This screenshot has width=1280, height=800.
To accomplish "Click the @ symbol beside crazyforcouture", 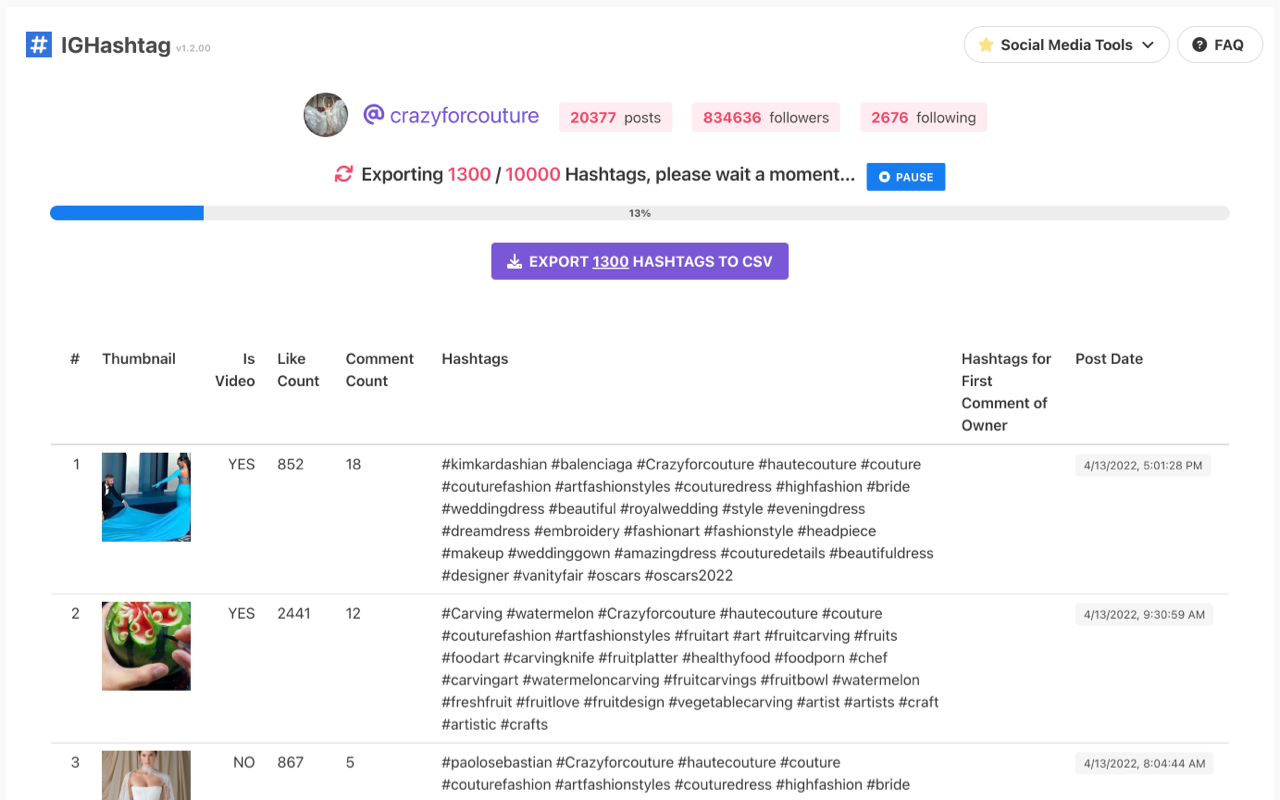I will 372,115.
